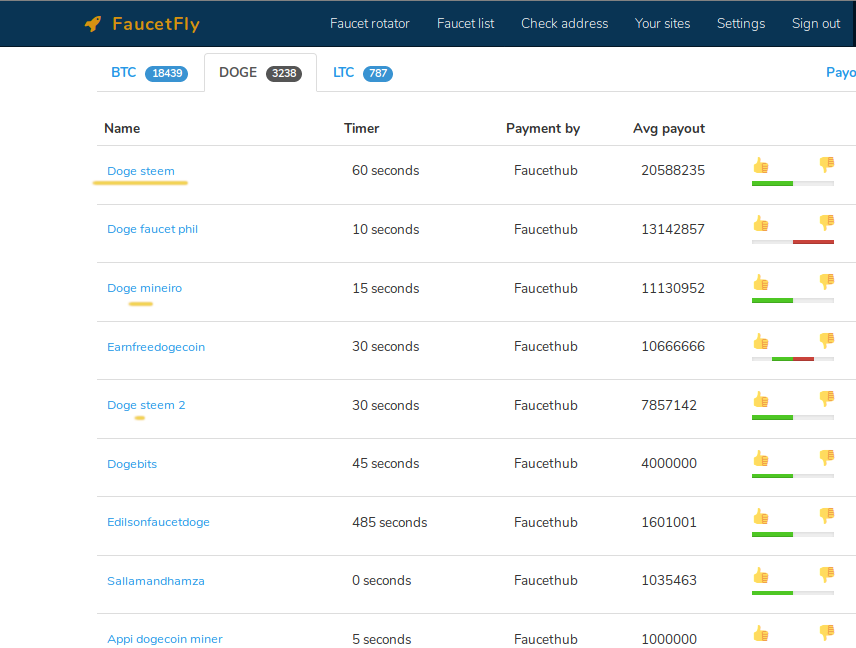Dislike the Dogebits faucet
Screen dimensions: 856x648
[827, 457]
